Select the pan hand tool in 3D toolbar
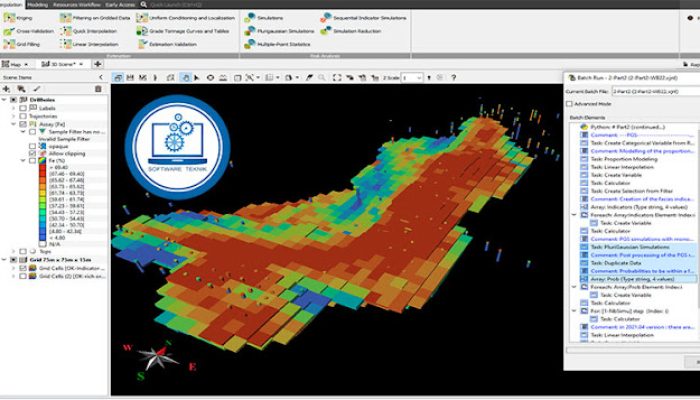This screenshot has width=700, height=400. click(184, 78)
